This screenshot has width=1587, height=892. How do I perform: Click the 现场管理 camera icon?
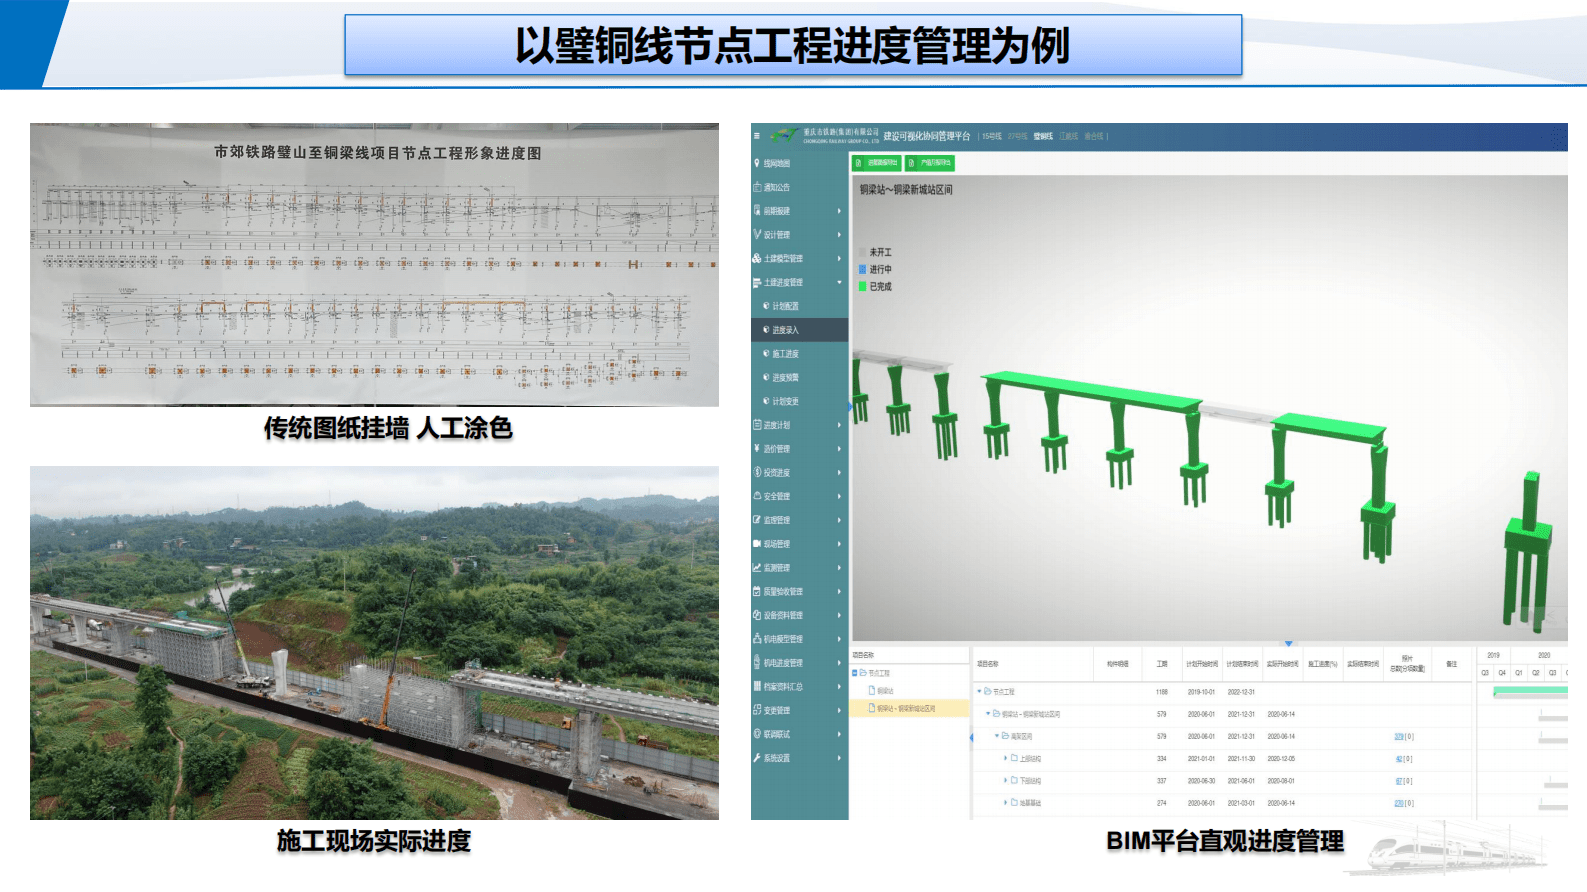[757, 544]
